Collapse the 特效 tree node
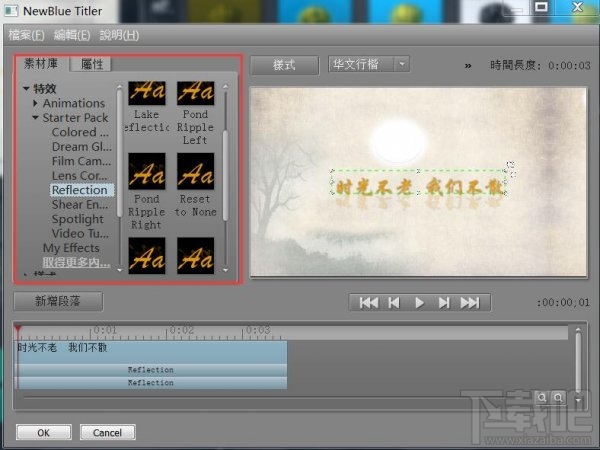Screen dimensions: 600x450 point(26,88)
